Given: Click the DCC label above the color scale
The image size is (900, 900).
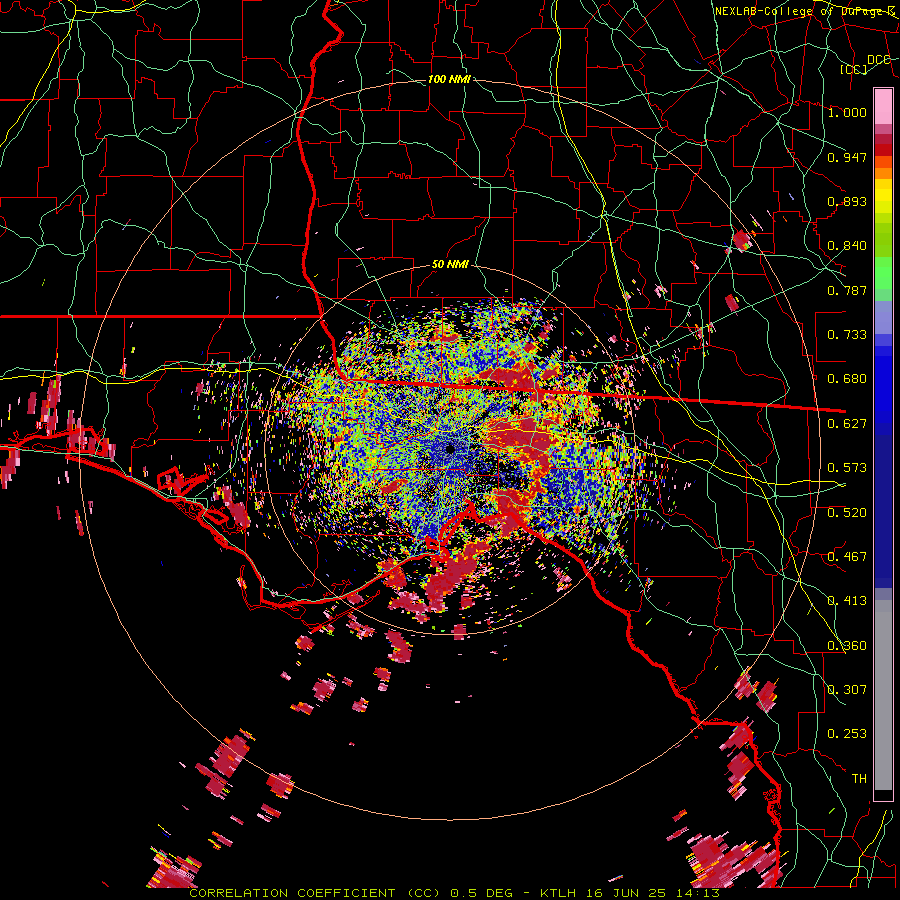Looking at the screenshot, I should click(x=879, y=60).
